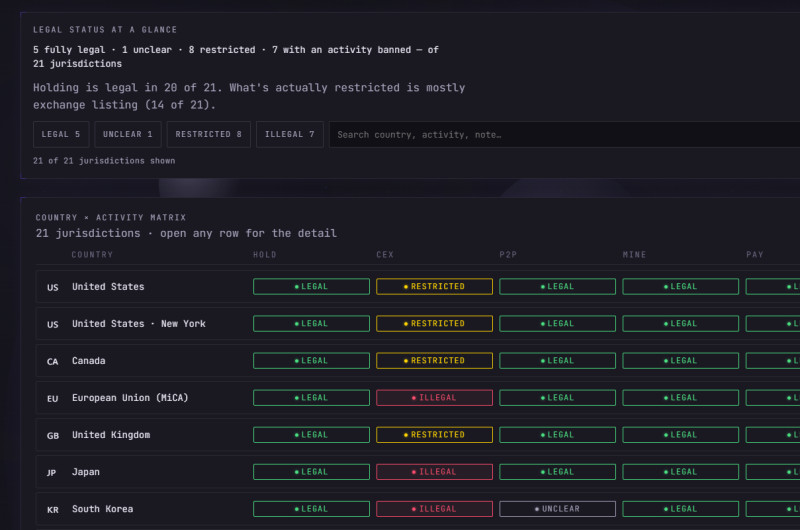Click the CEX column header
800x530 pixels.
point(385,255)
